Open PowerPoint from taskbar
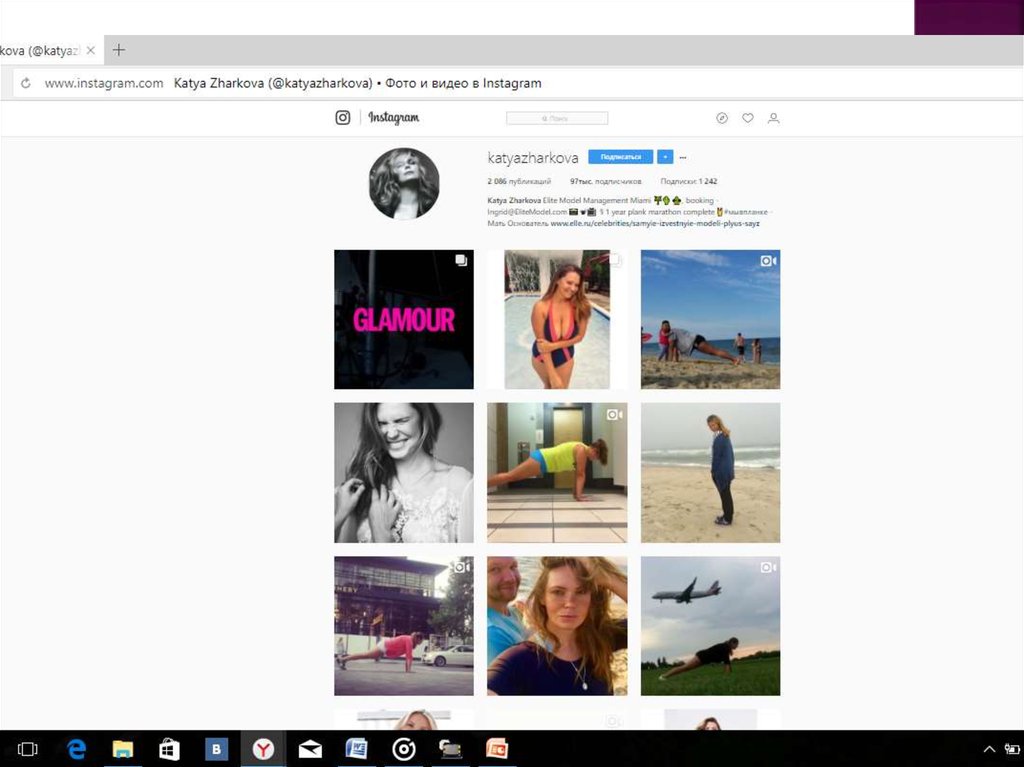This screenshot has width=1024, height=767. pos(497,749)
